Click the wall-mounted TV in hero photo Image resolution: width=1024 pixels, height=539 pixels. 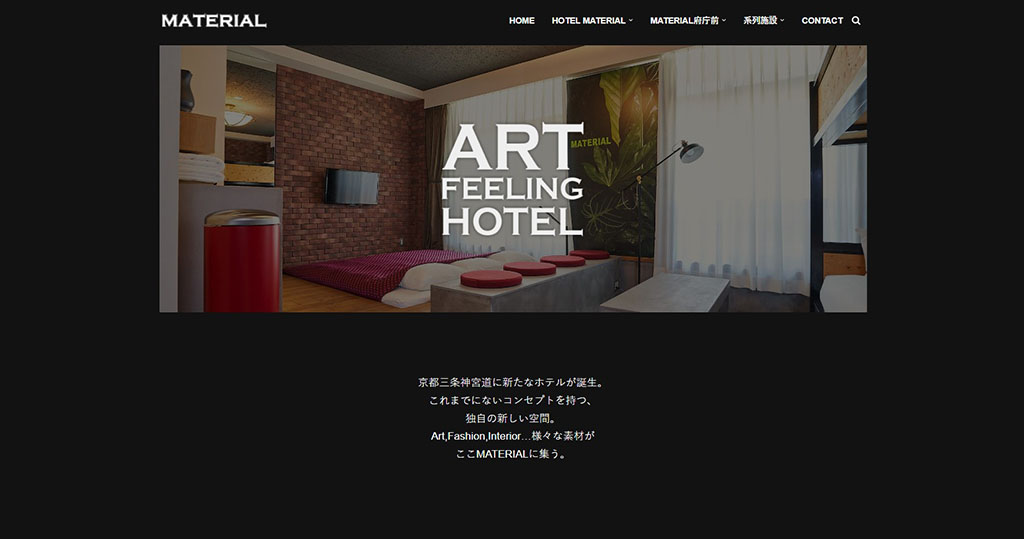click(352, 186)
